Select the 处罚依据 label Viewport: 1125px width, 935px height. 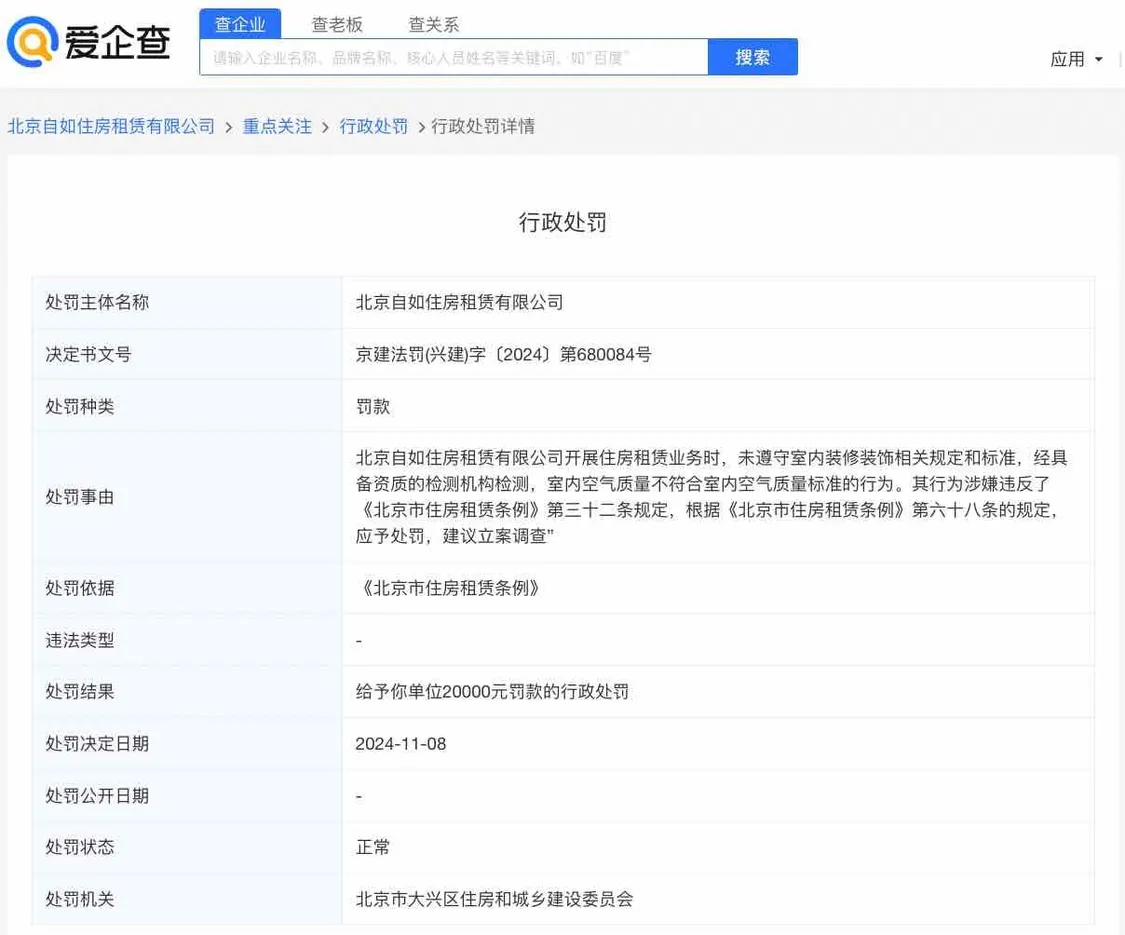pyautogui.click(x=80, y=588)
